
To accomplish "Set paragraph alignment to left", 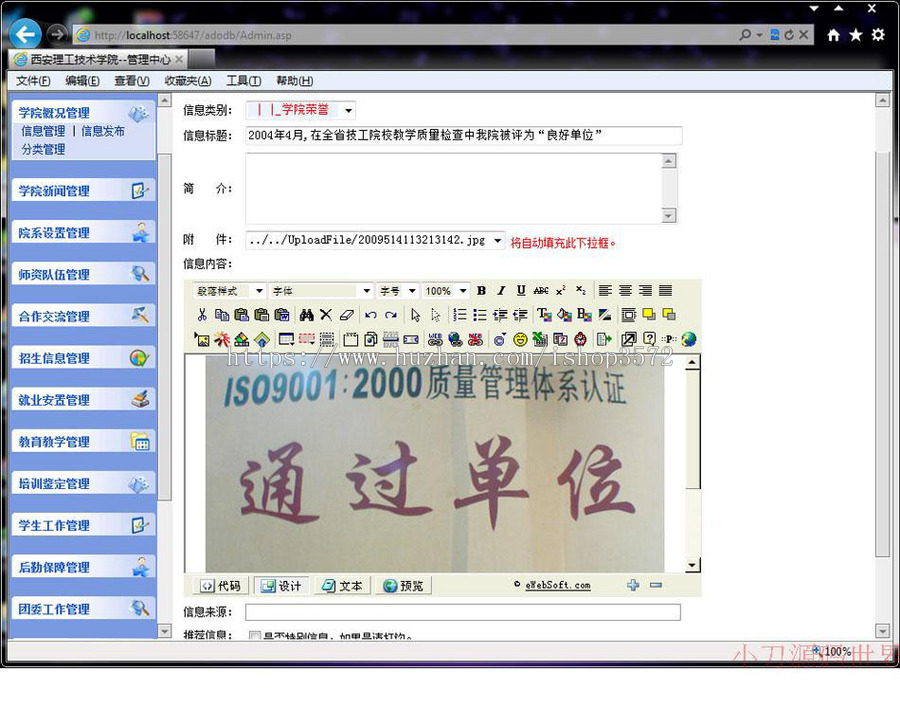I will click(605, 291).
